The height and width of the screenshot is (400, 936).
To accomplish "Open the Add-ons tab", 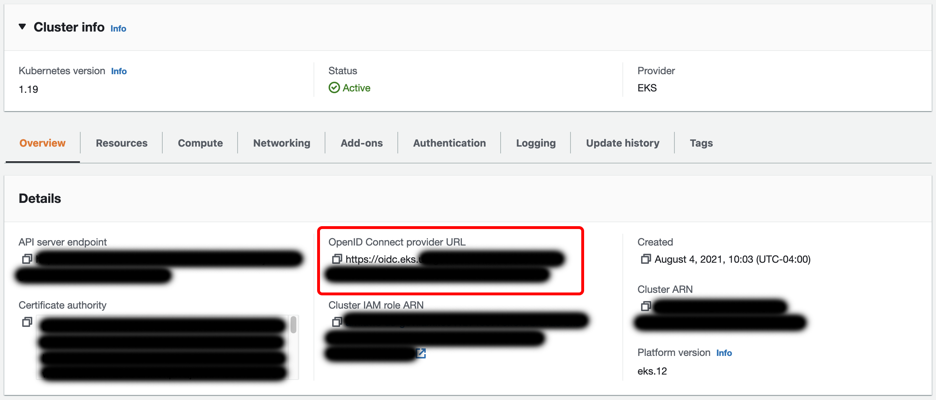I will (x=361, y=143).
